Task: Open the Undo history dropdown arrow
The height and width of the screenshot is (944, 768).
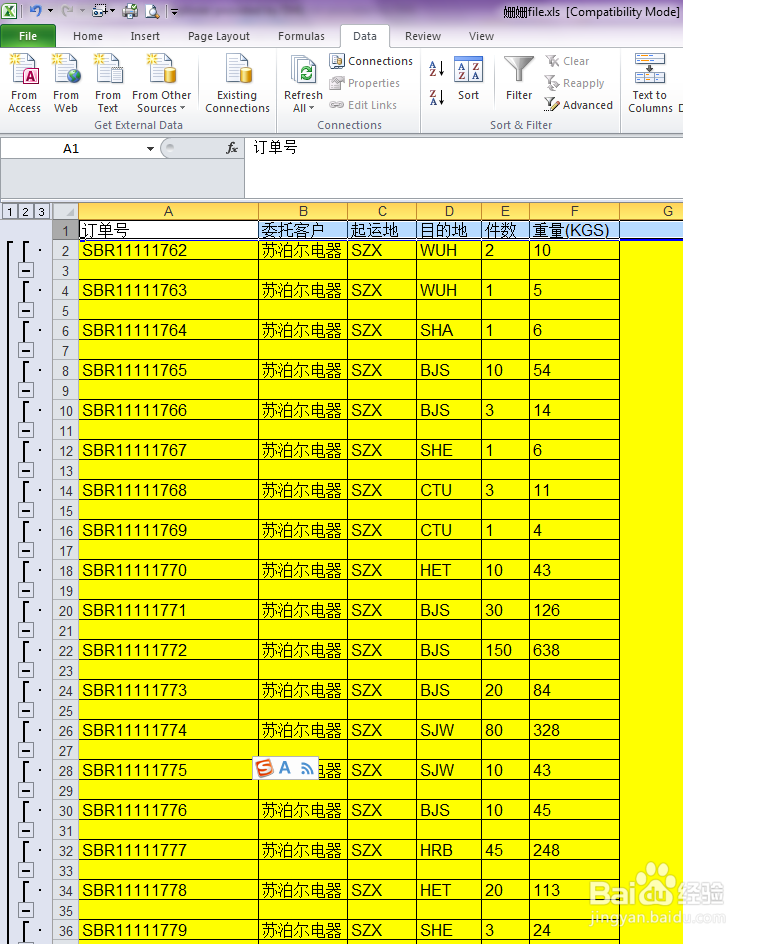Action: [50, 11]
